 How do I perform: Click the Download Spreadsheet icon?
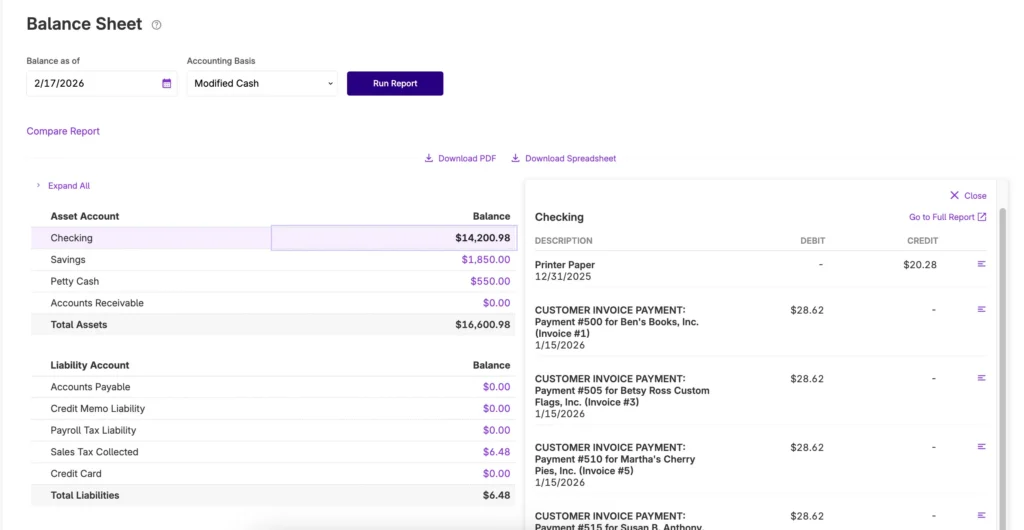(516, 158)
